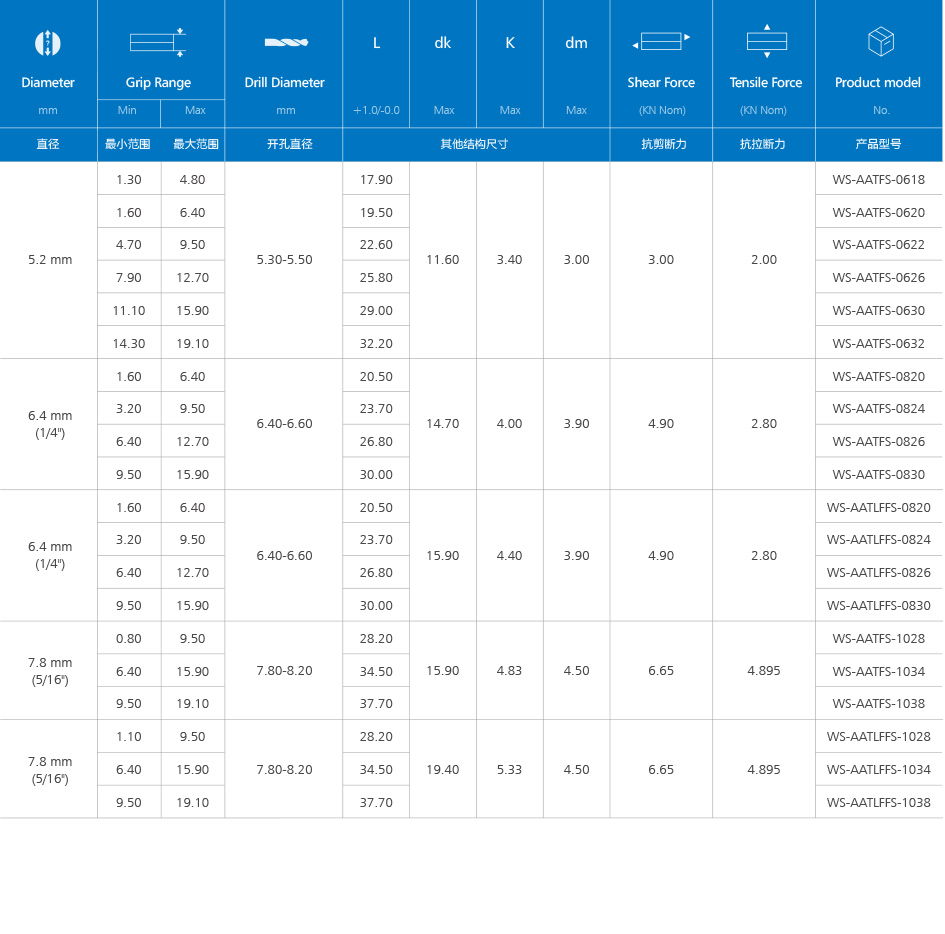The width and height of the screenshot is (945, 934).
Task: Click the Grip Range icon
Action: (158, 42)
